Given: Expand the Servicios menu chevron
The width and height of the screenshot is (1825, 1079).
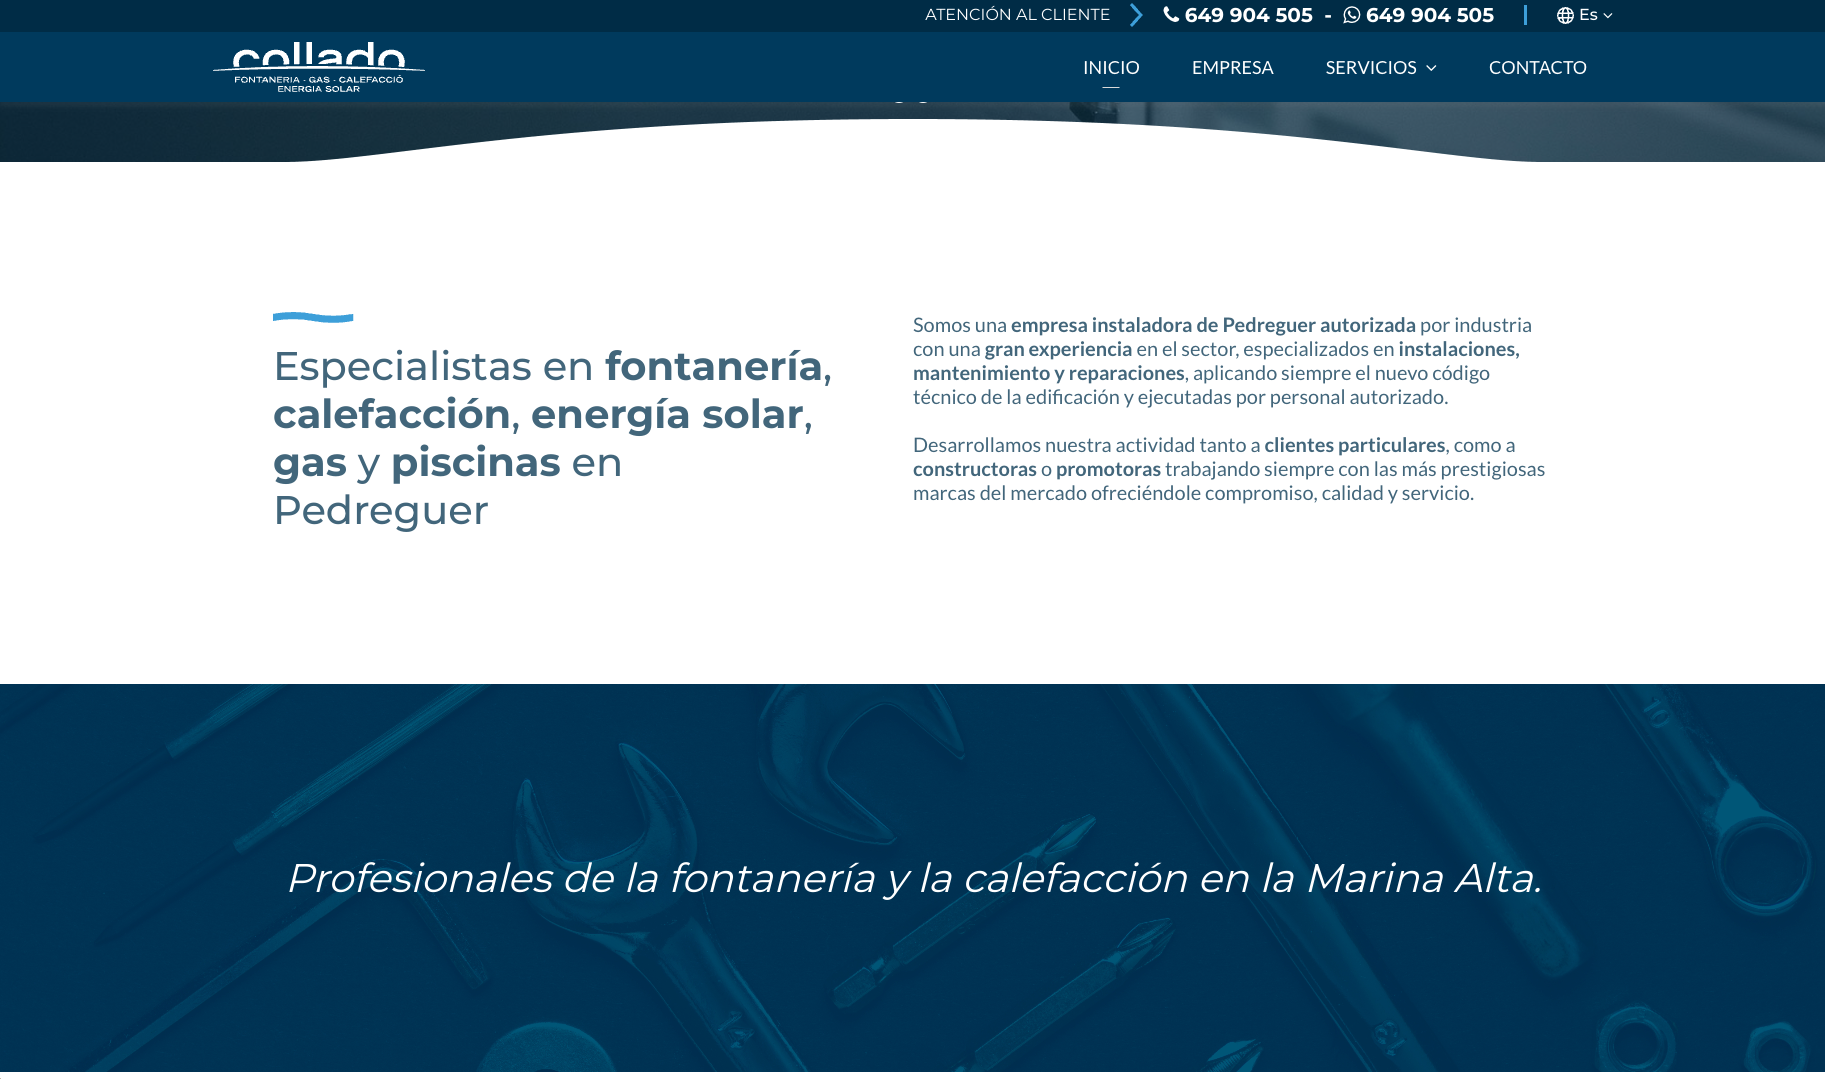Looking at the screenshot, I should tap(1431, 68).
